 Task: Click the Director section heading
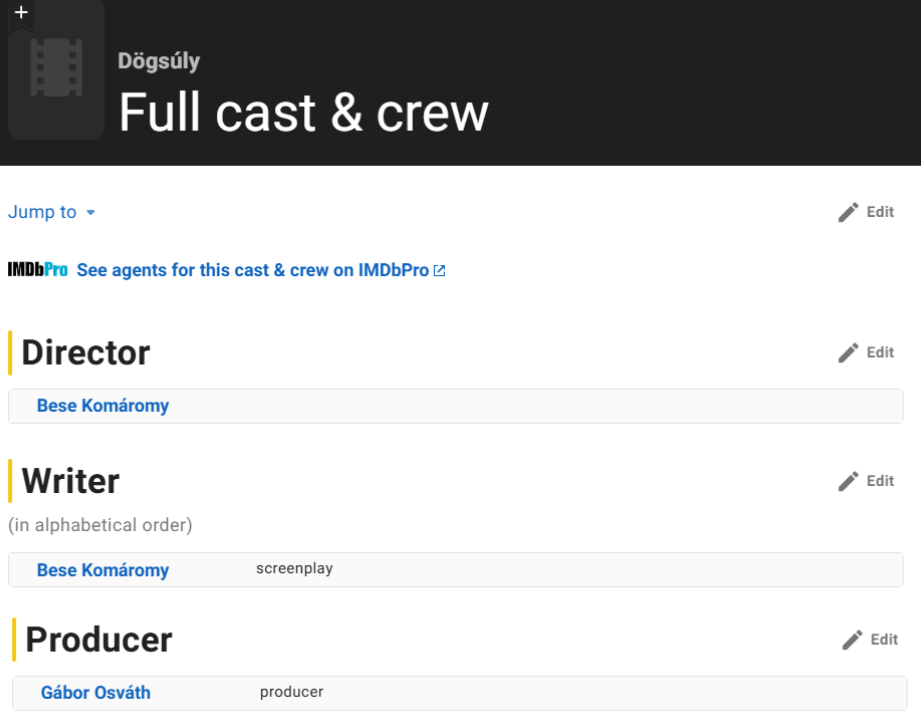pos(86,352)
